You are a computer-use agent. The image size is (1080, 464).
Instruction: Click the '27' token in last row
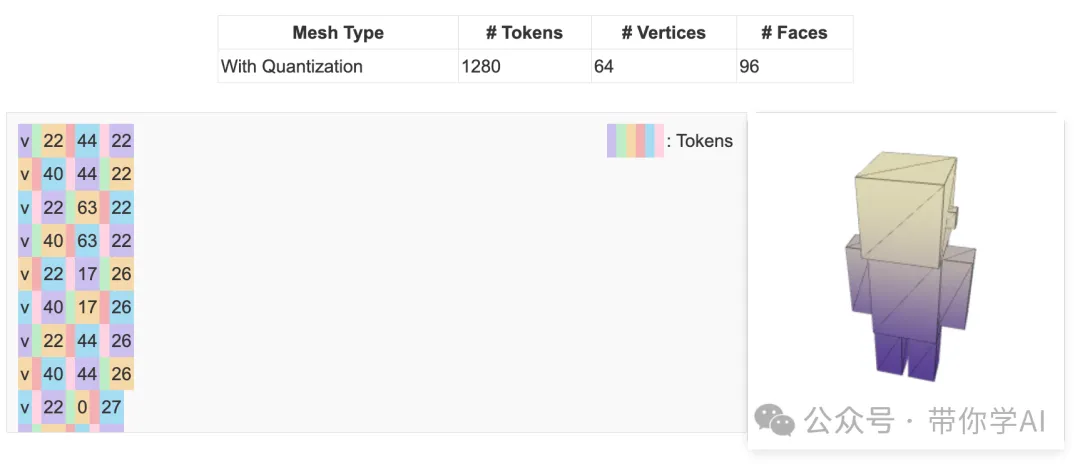(x=111, y=407)
